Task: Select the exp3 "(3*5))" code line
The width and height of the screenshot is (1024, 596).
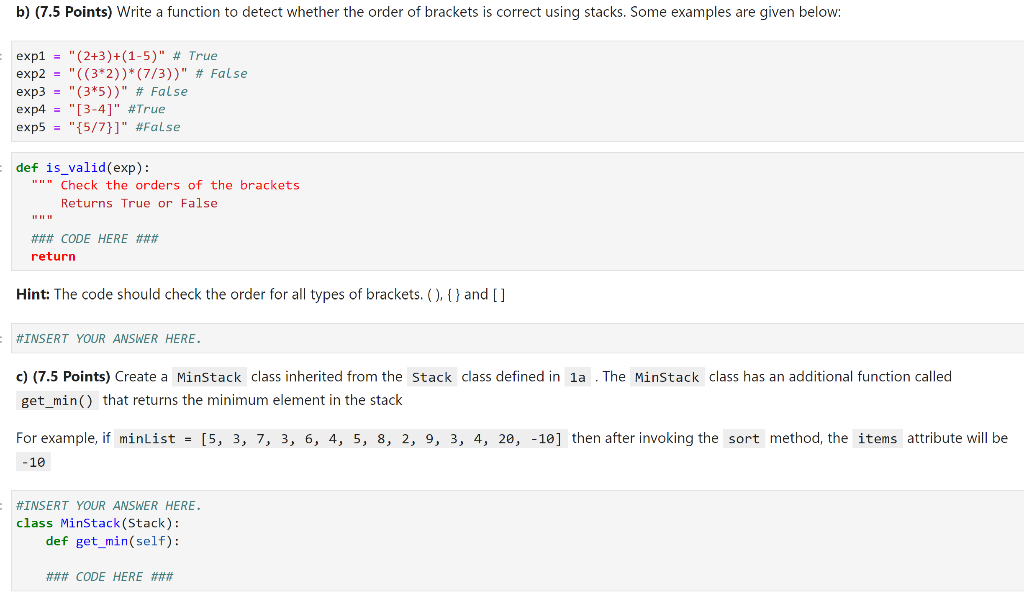Action: (102, 92)
